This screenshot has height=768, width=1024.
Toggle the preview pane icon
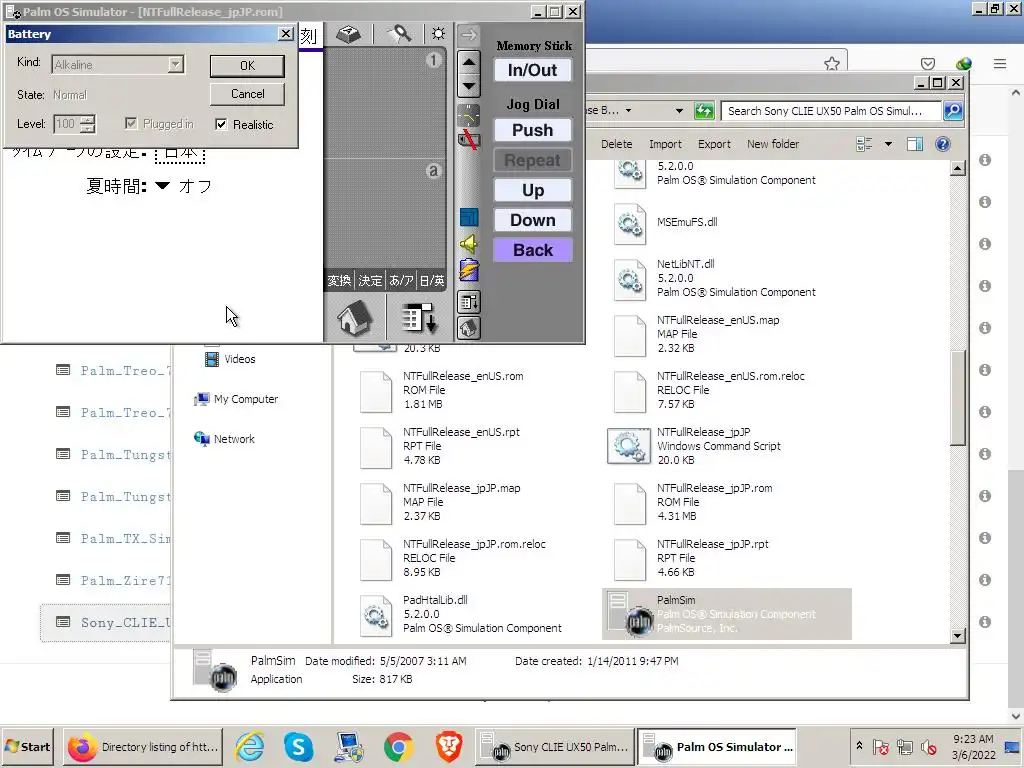[915, 144]
